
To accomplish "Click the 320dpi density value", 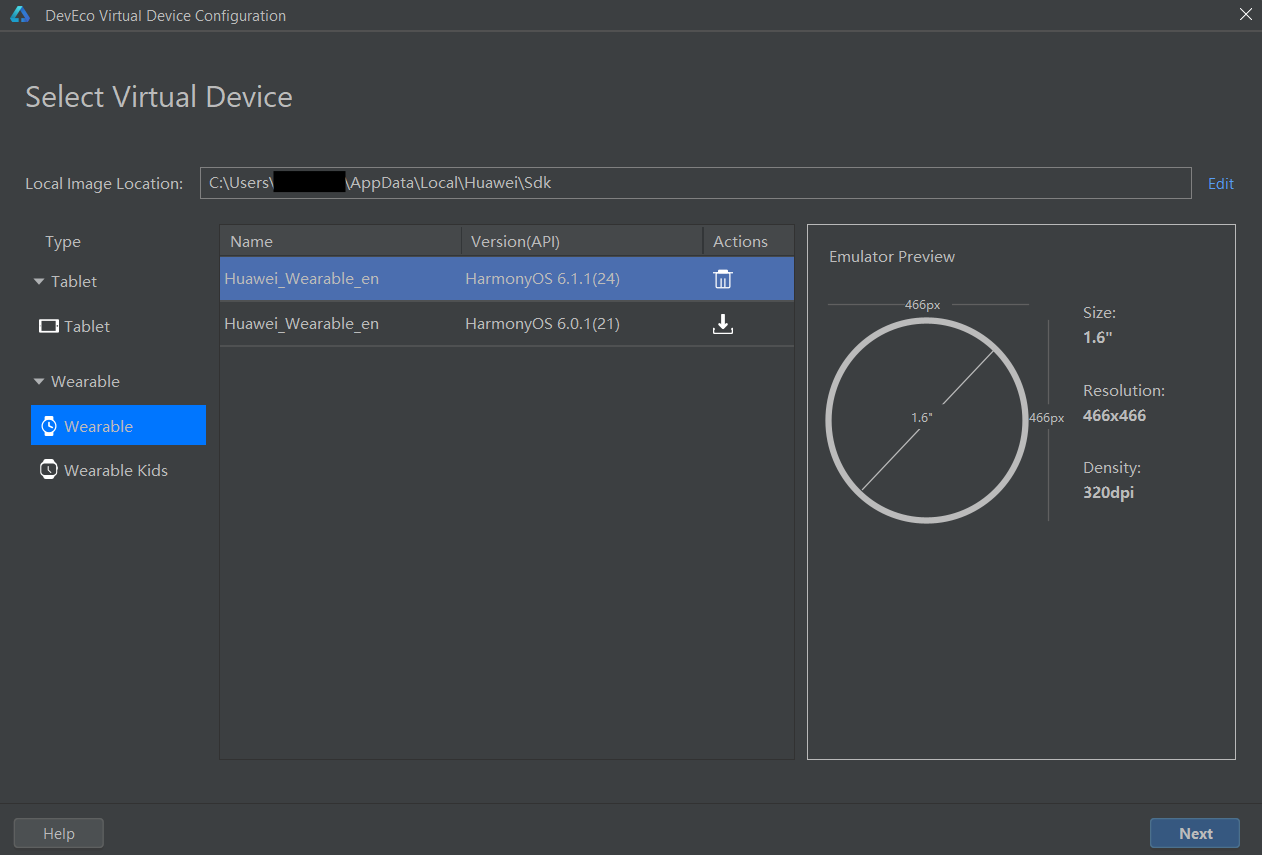I will (x=1108, y=493).
